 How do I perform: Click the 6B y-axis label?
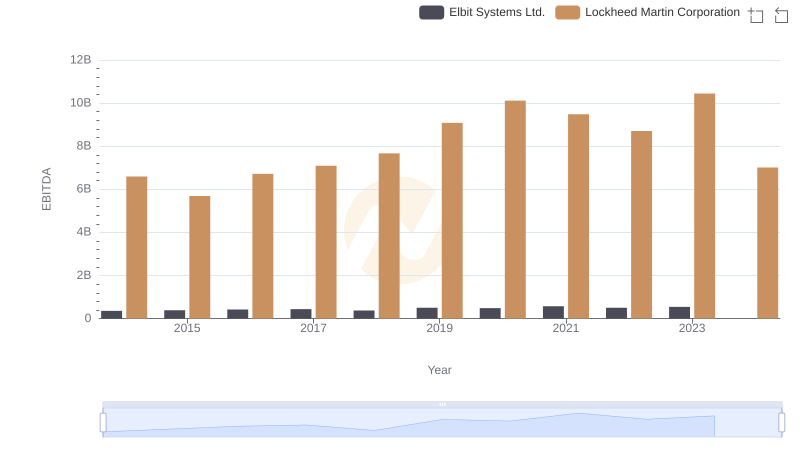[x=84, y=189]
